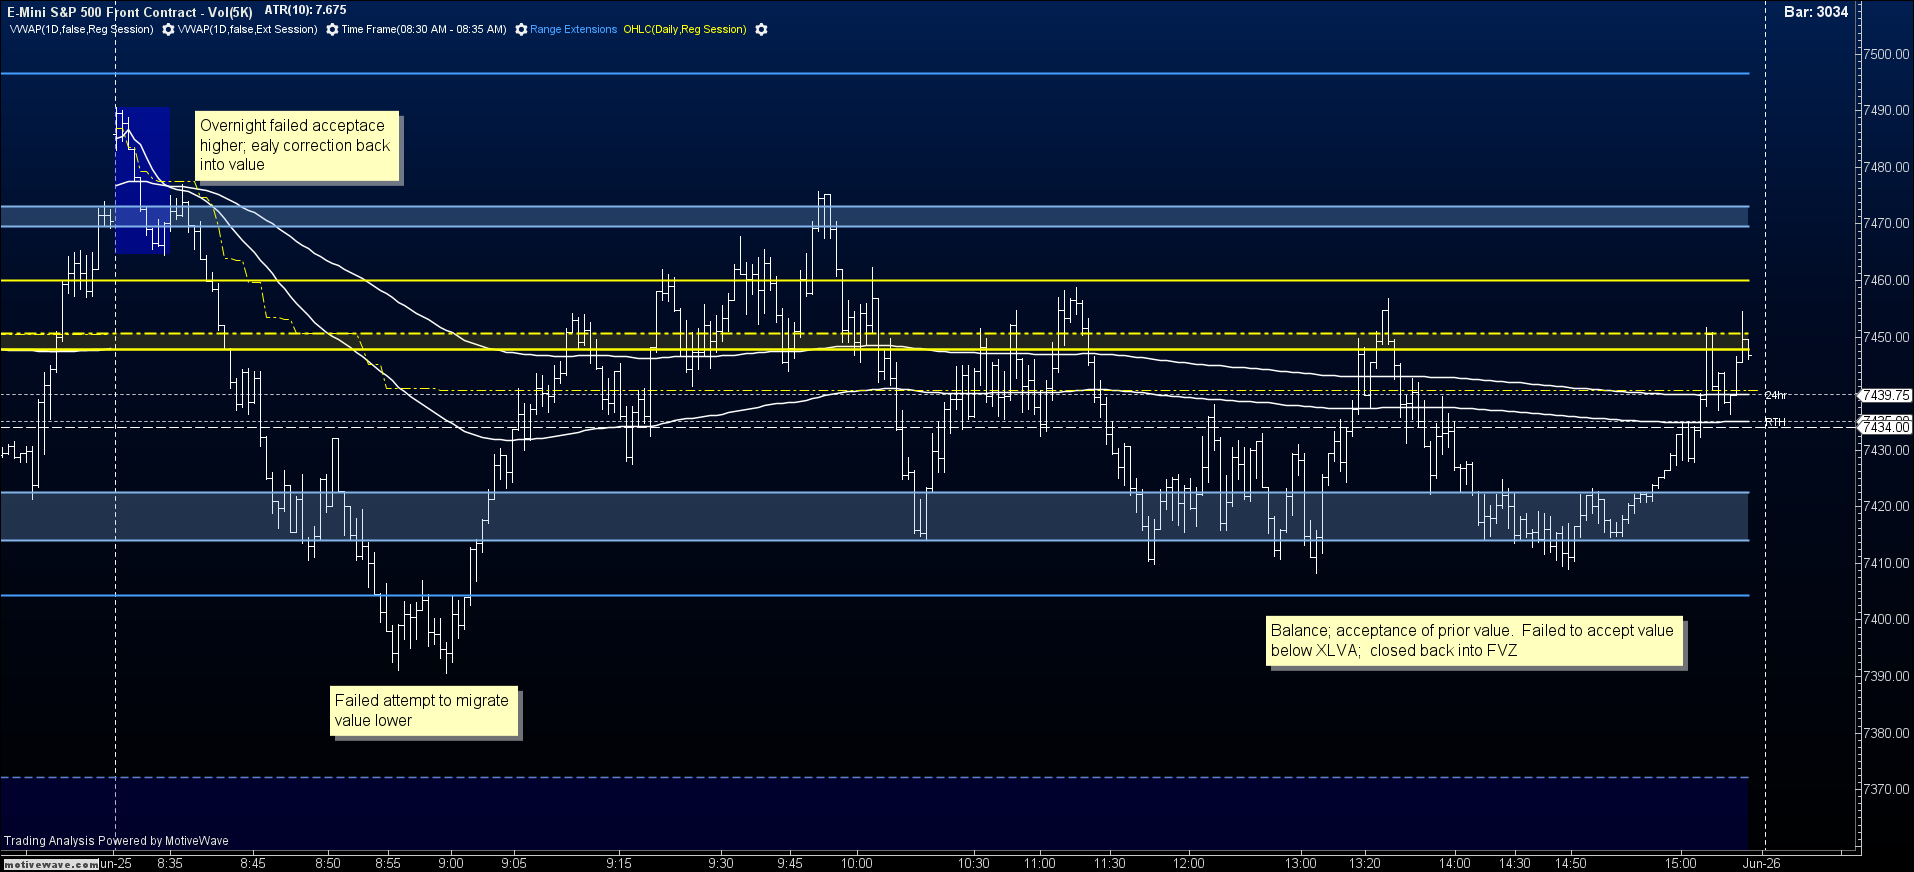Click the 10:30 time axis label
The height and width of the screenshot is (872, 1914).
pyautogui.click(x=974, y=863)
